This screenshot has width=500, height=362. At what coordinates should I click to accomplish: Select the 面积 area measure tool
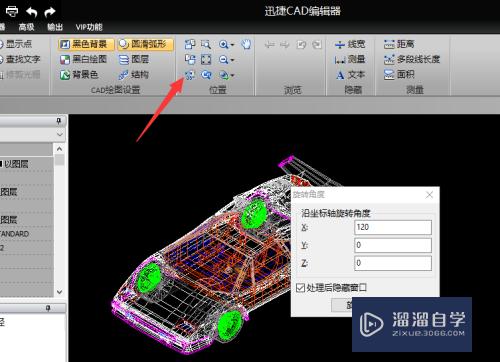(399, 74)
